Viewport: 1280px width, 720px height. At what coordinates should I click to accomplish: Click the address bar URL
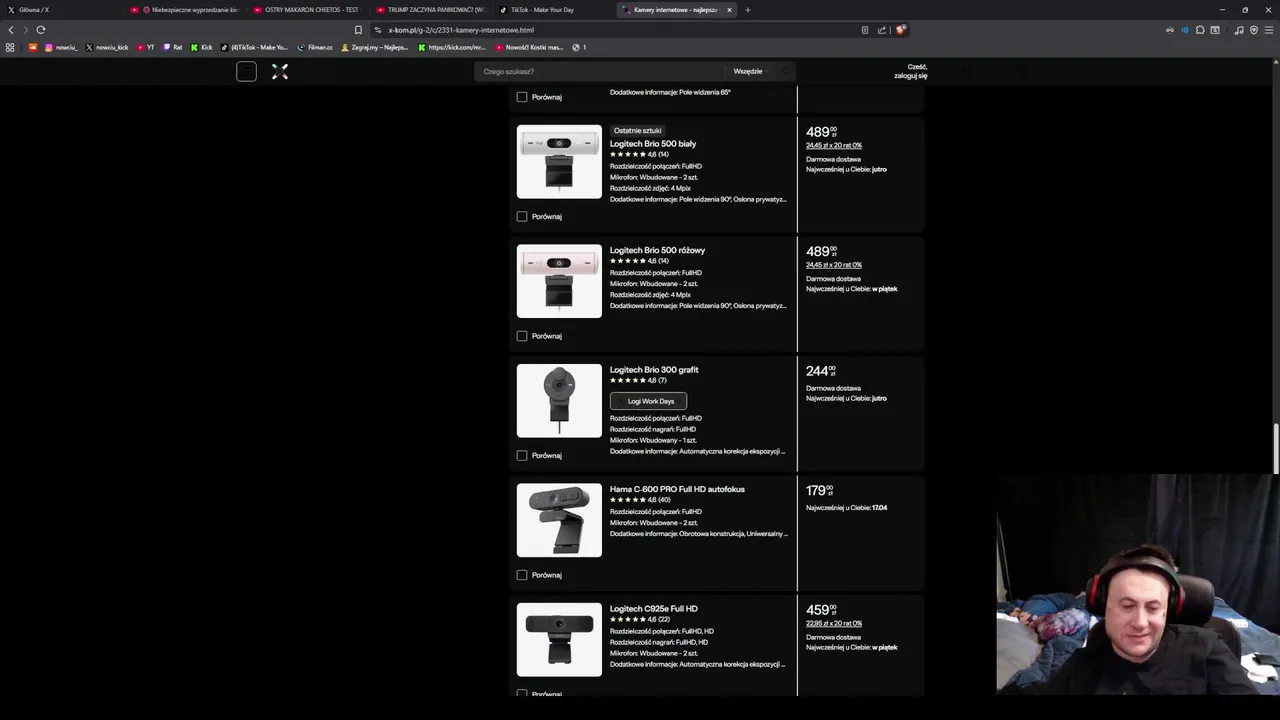[461, 30]
